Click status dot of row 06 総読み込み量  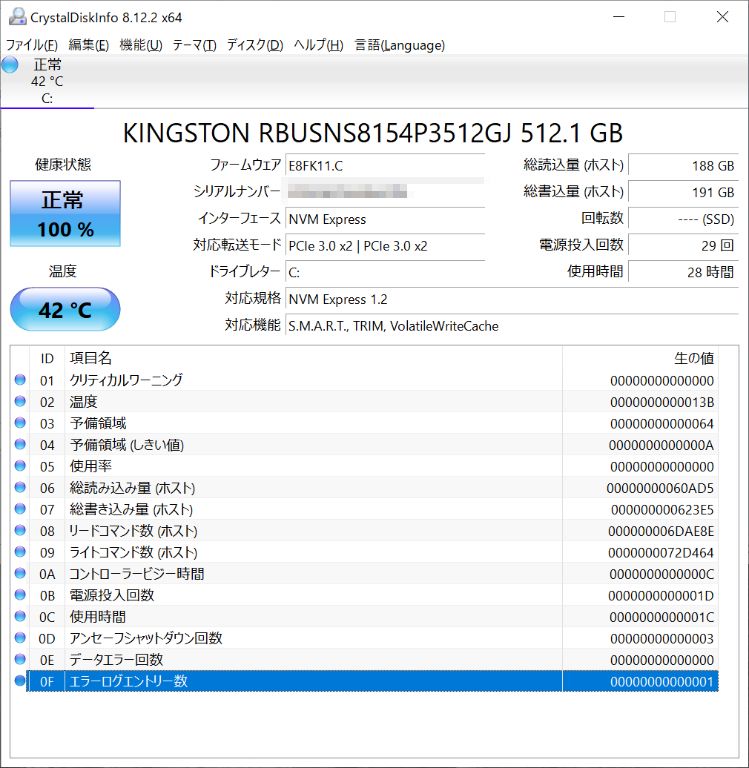coord(20,487)
